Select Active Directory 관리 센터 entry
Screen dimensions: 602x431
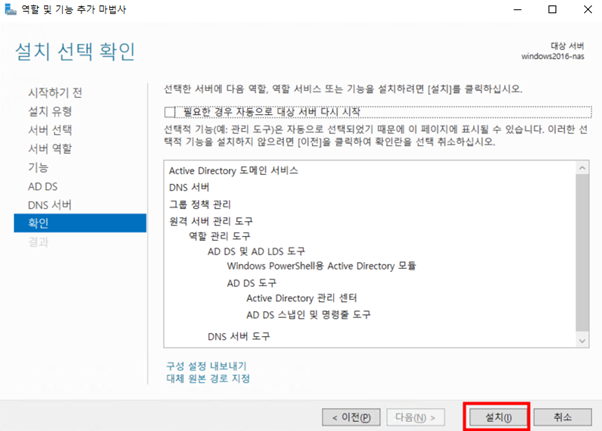point(301,298)
